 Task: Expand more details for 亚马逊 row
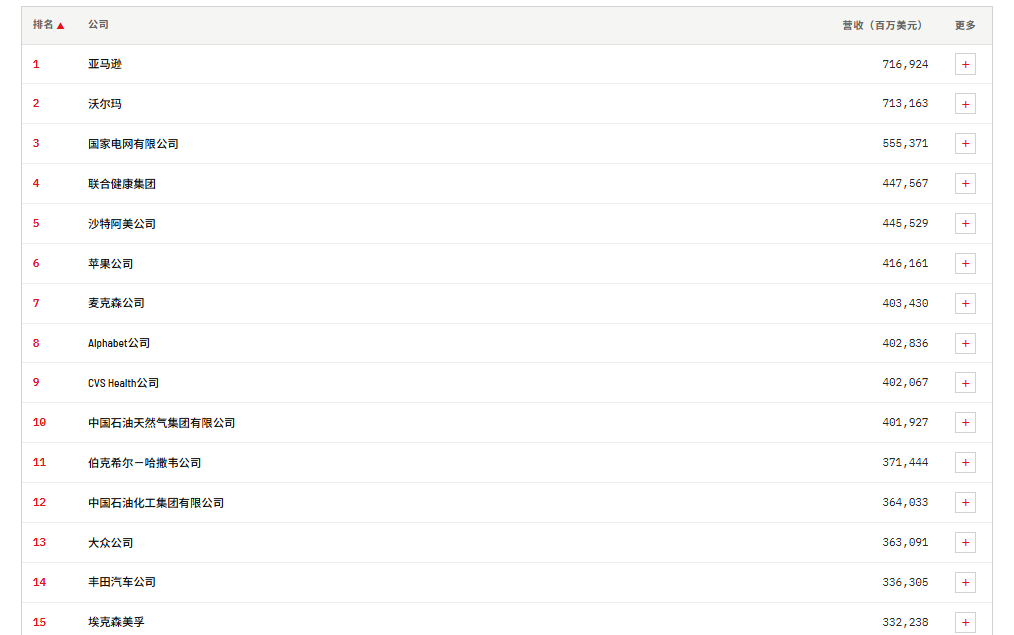(x=965, y=65)
